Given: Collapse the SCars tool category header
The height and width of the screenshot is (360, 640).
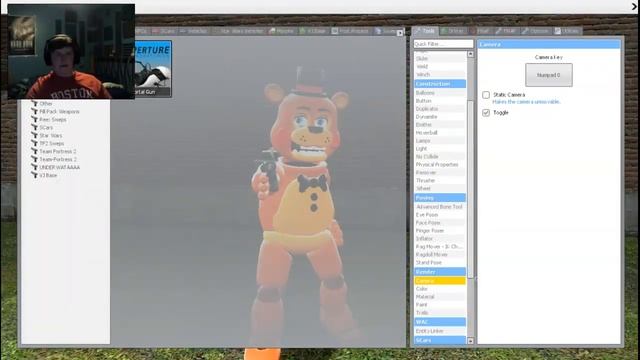Looking at the screenshot, I should pos(440,340).
